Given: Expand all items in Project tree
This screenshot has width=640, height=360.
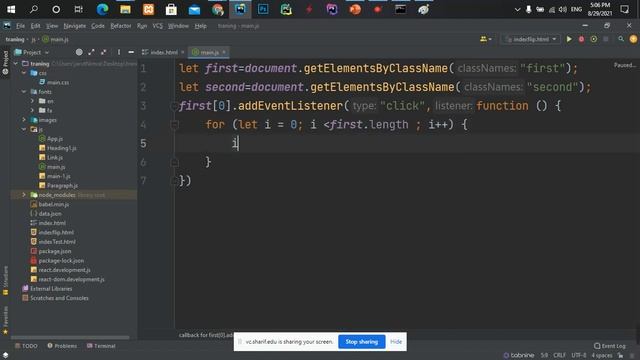Looking at the screenshot, I should coord(91,52).
